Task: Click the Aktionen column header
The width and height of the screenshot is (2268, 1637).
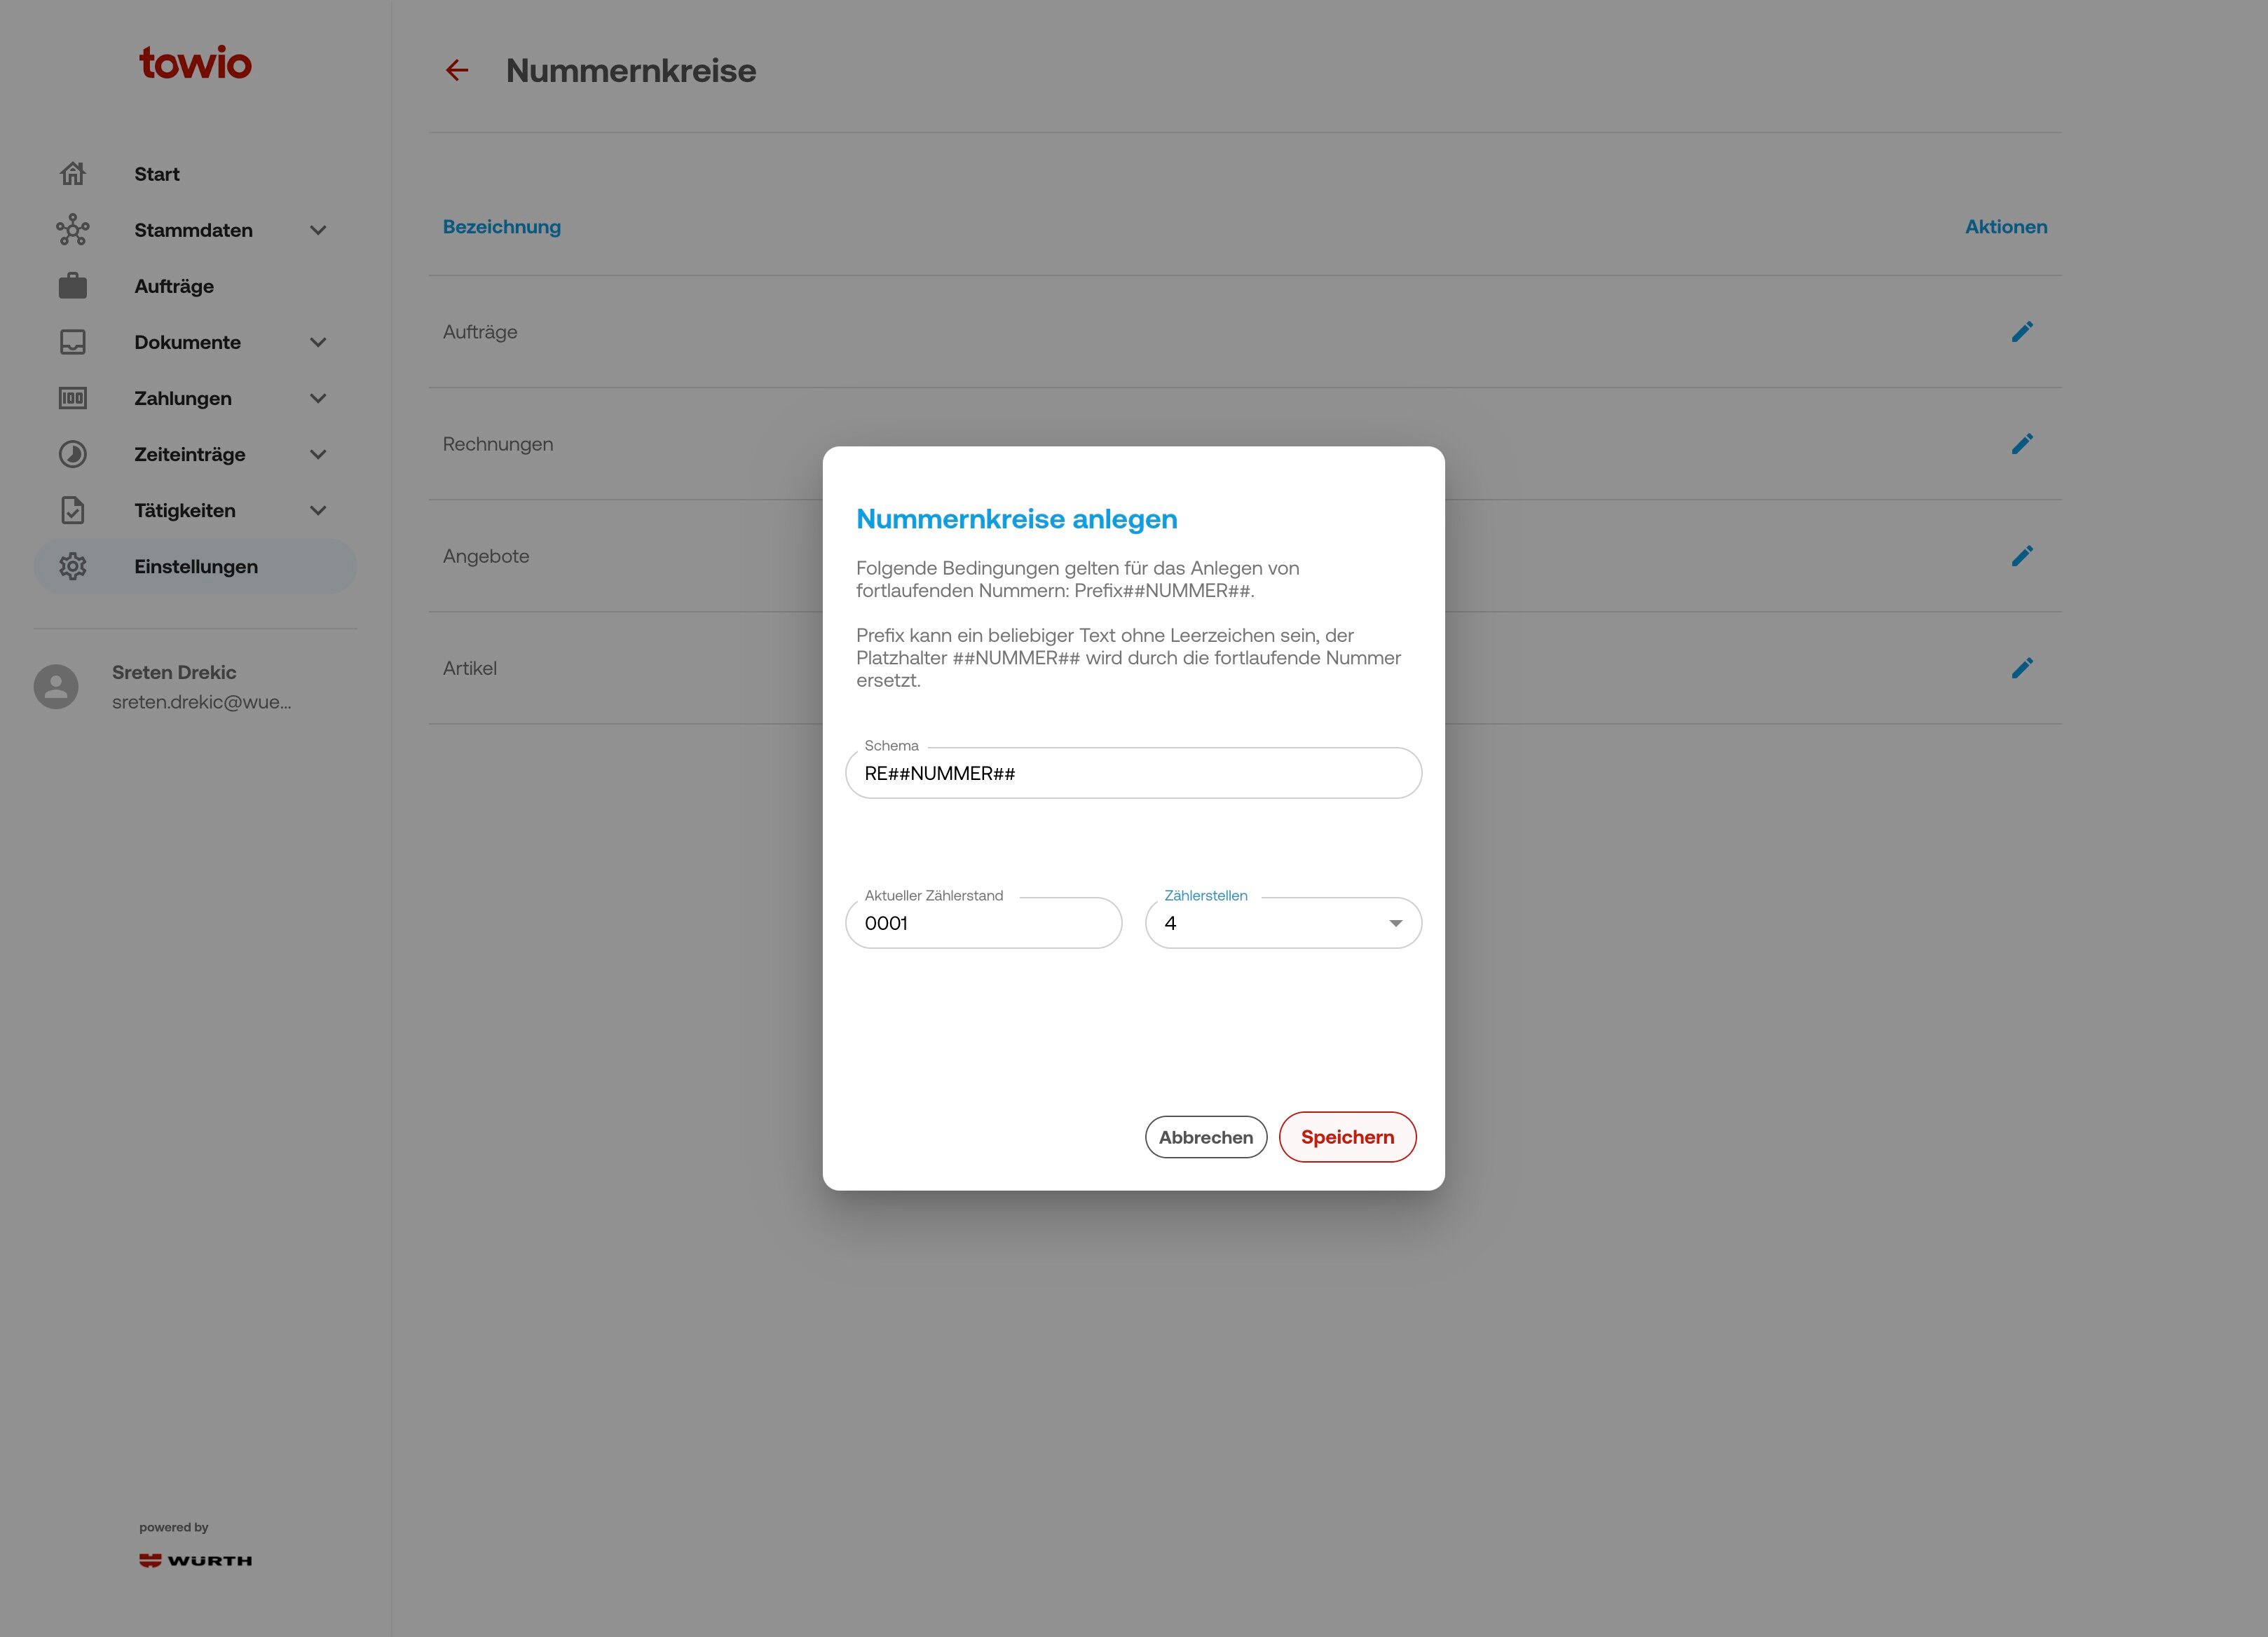Action: pos(2006,227)
